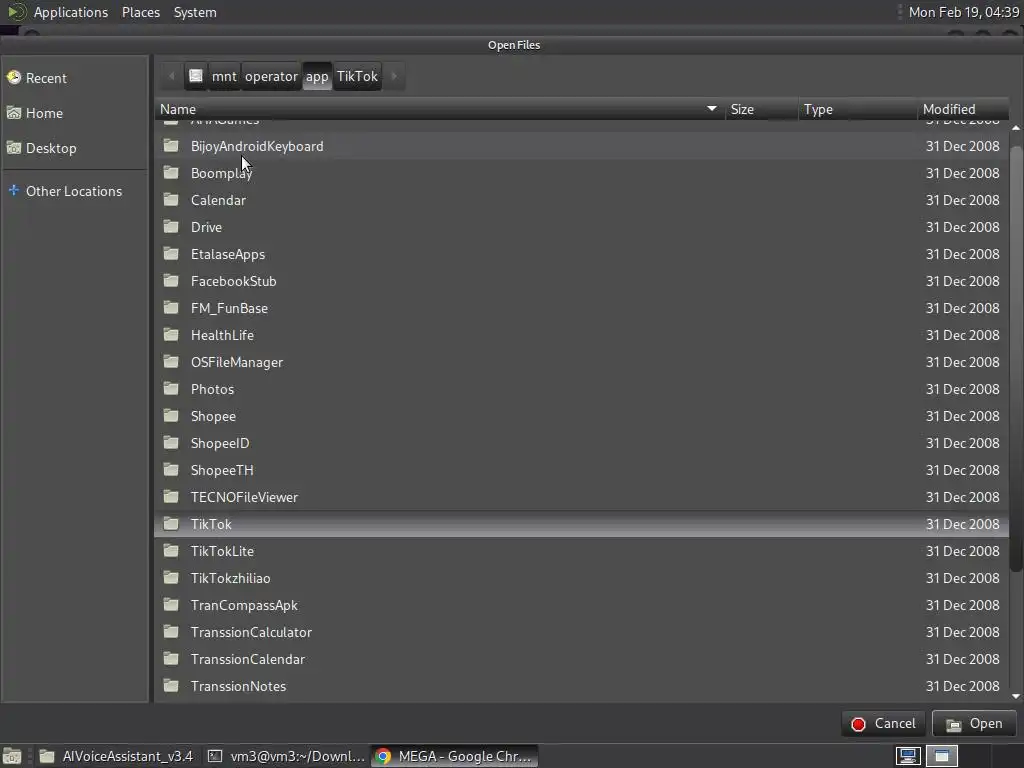Image resolution: width=1024 pixels, height=768 pixels.
Task: Click the TikTokzhiliao folder icon
Action: [x=171, y=577]
